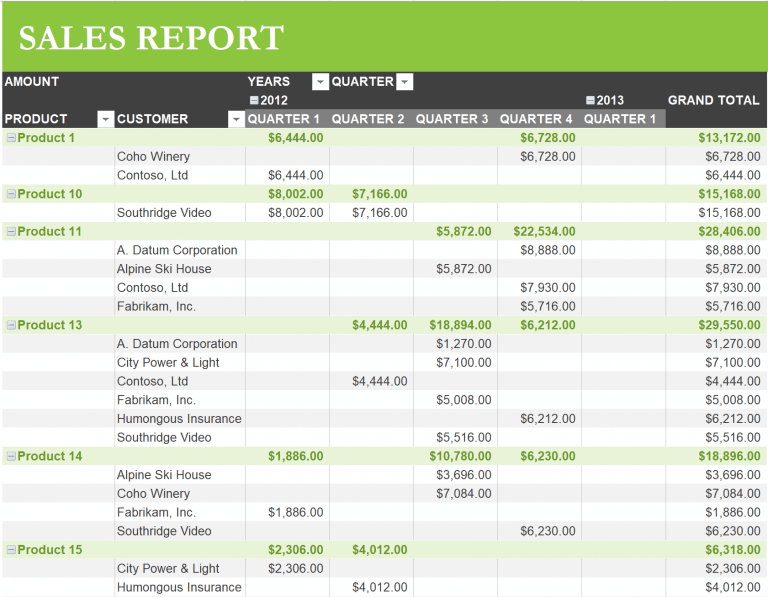This screenshot has width=768, height=597.
Task: Click the $1,886.00 Fabrikam Quarter 1 cell
Action: tap(296, 513)
